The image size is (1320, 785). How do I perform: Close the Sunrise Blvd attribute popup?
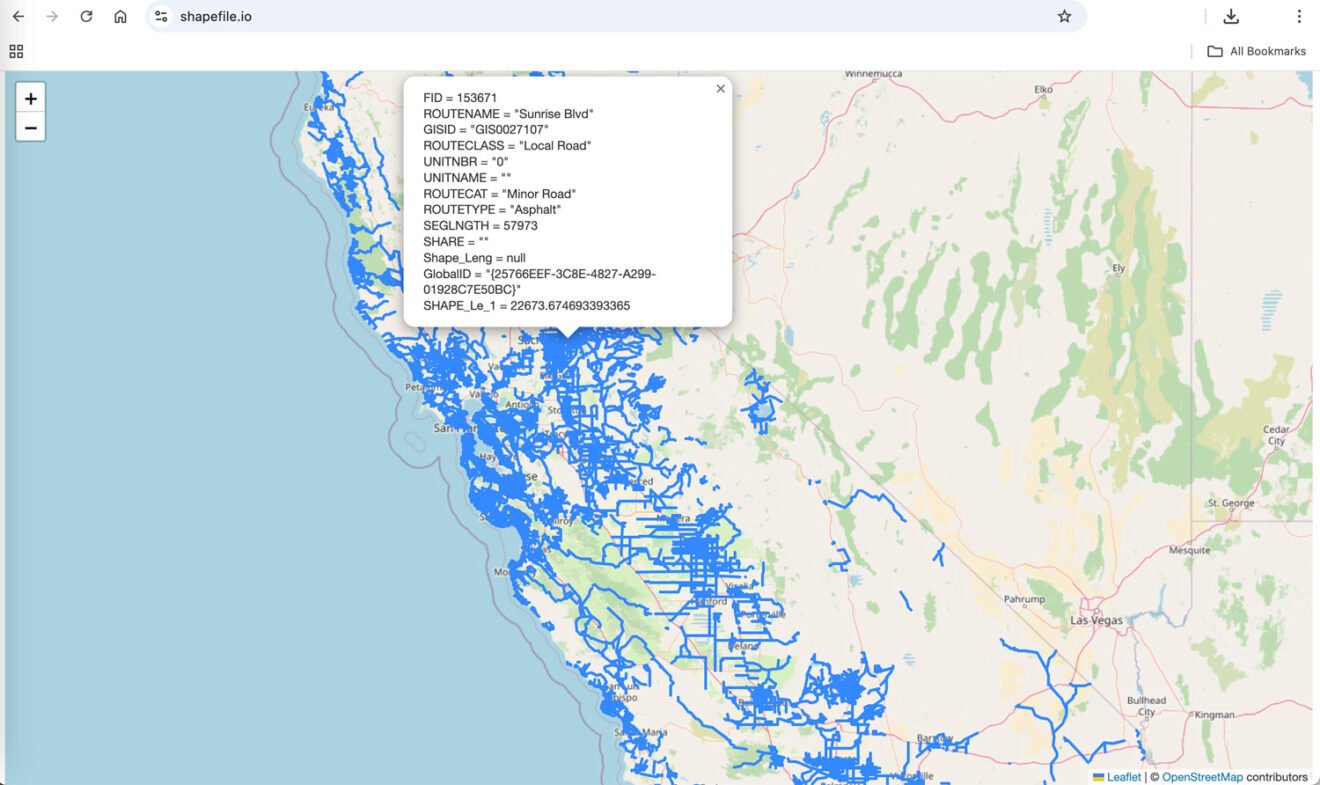[720, 88]
